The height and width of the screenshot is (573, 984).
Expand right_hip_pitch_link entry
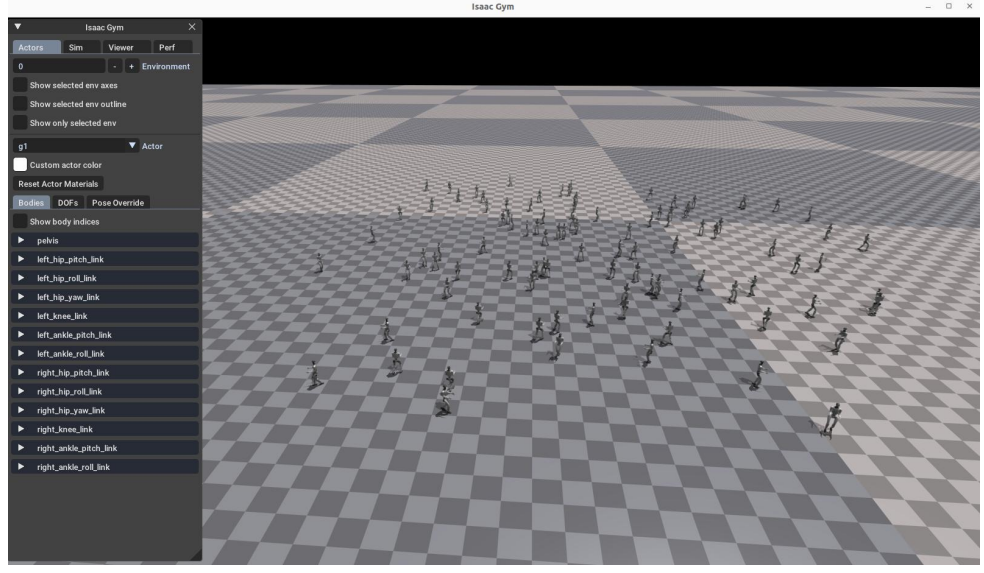tap(21, 372)
